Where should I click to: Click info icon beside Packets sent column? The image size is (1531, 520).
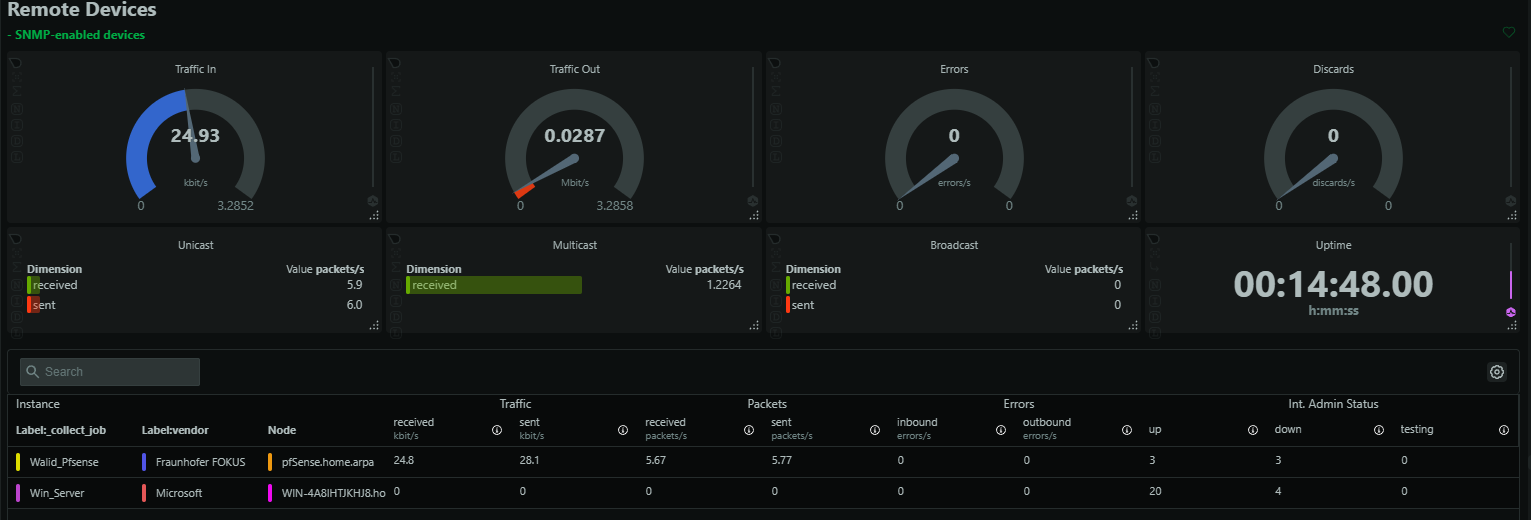tap(875, 430)
